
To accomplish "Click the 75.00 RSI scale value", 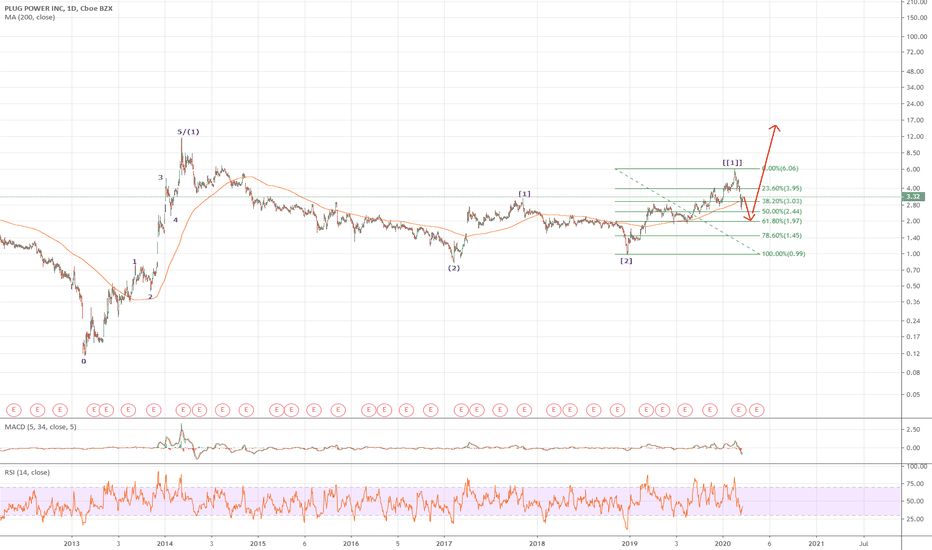I will [x=916, y=484].
